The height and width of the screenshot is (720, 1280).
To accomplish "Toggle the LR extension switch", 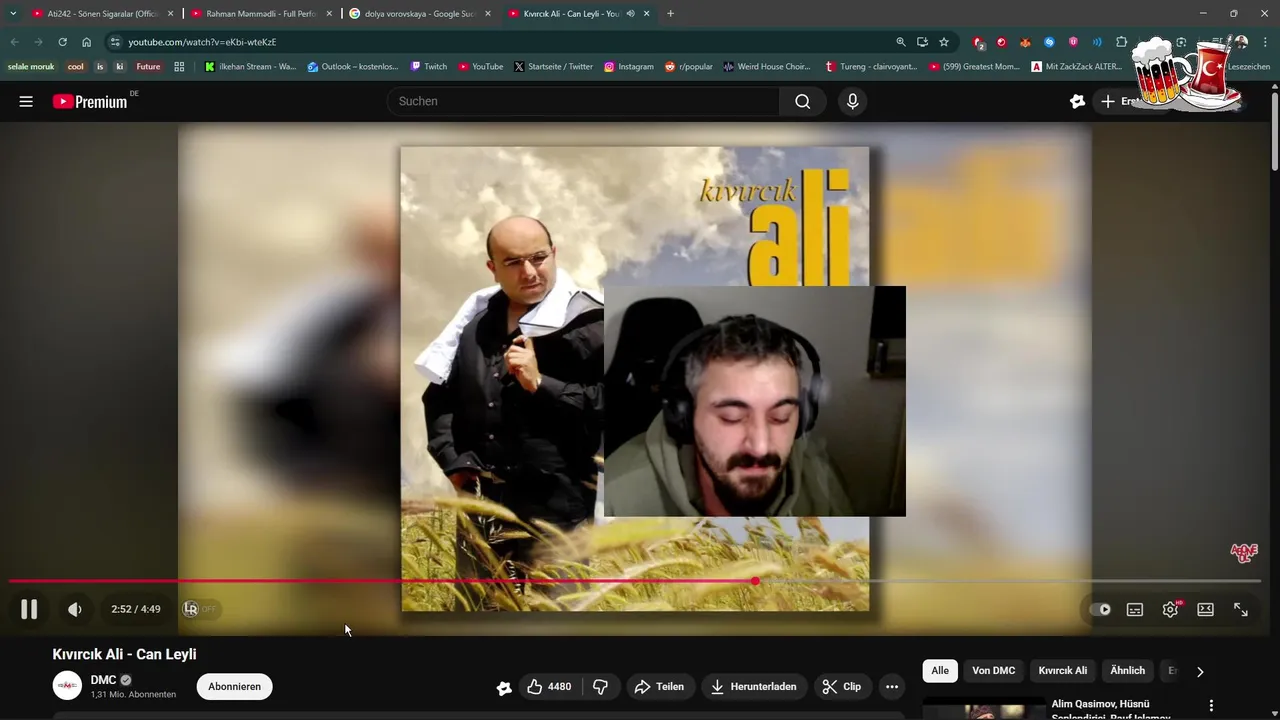I will click(x=200, y=609).
